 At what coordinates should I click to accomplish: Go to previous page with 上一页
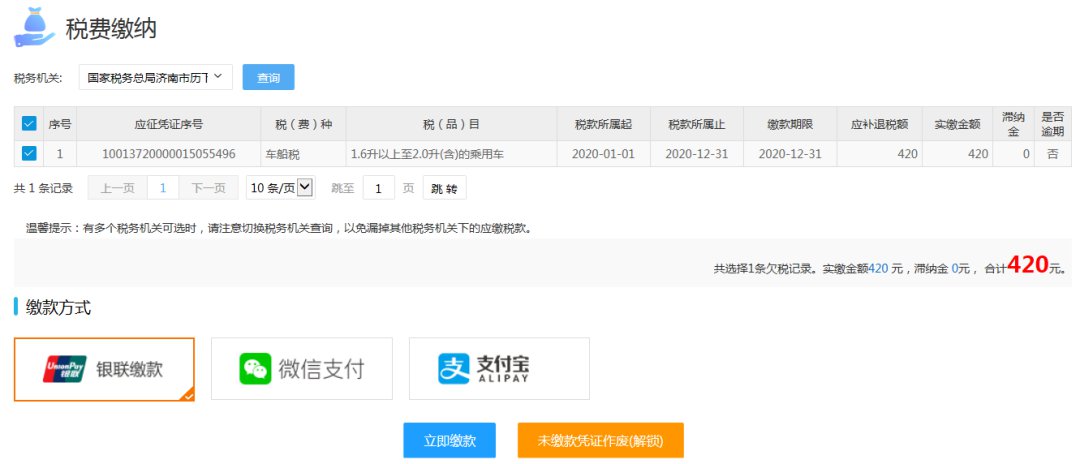pyautogui.click(x=117, y=187)
